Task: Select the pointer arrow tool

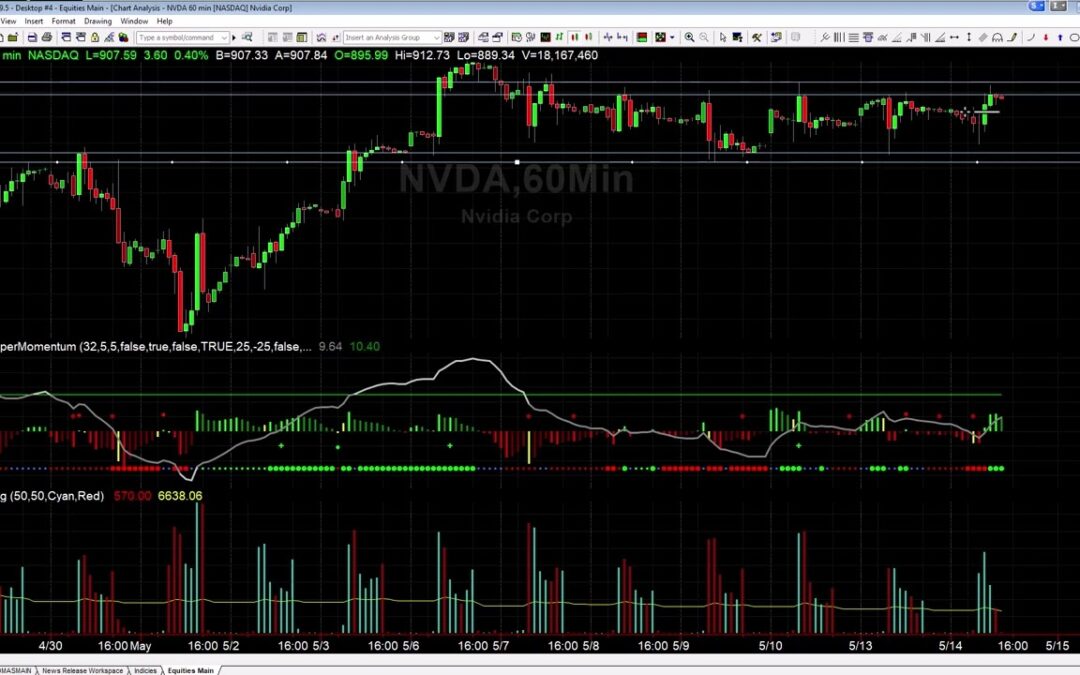Action: pos(723,38)
